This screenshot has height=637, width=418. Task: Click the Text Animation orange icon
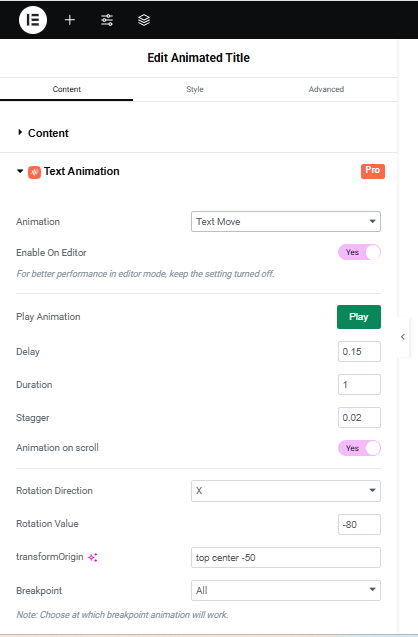[35, 172]
